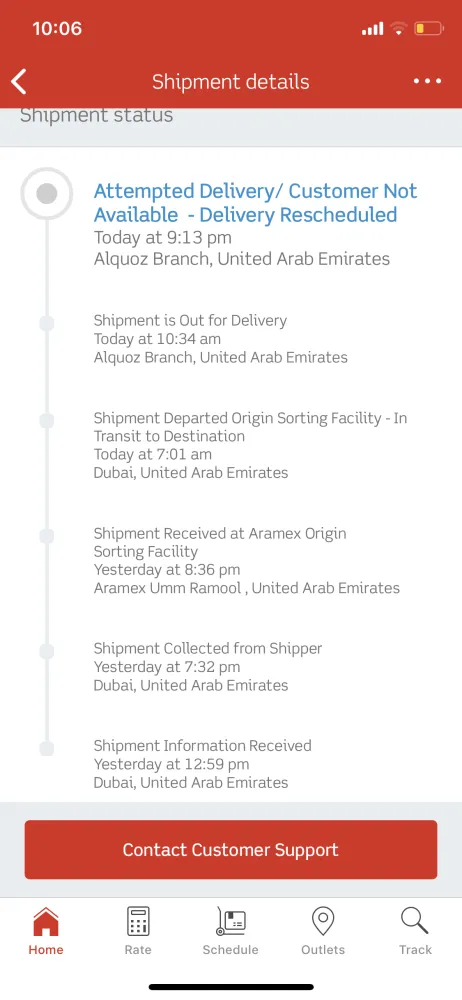462x1000 pixels.
Task: Select the Attempted Delivery status heading
Action: pos(255,203)
